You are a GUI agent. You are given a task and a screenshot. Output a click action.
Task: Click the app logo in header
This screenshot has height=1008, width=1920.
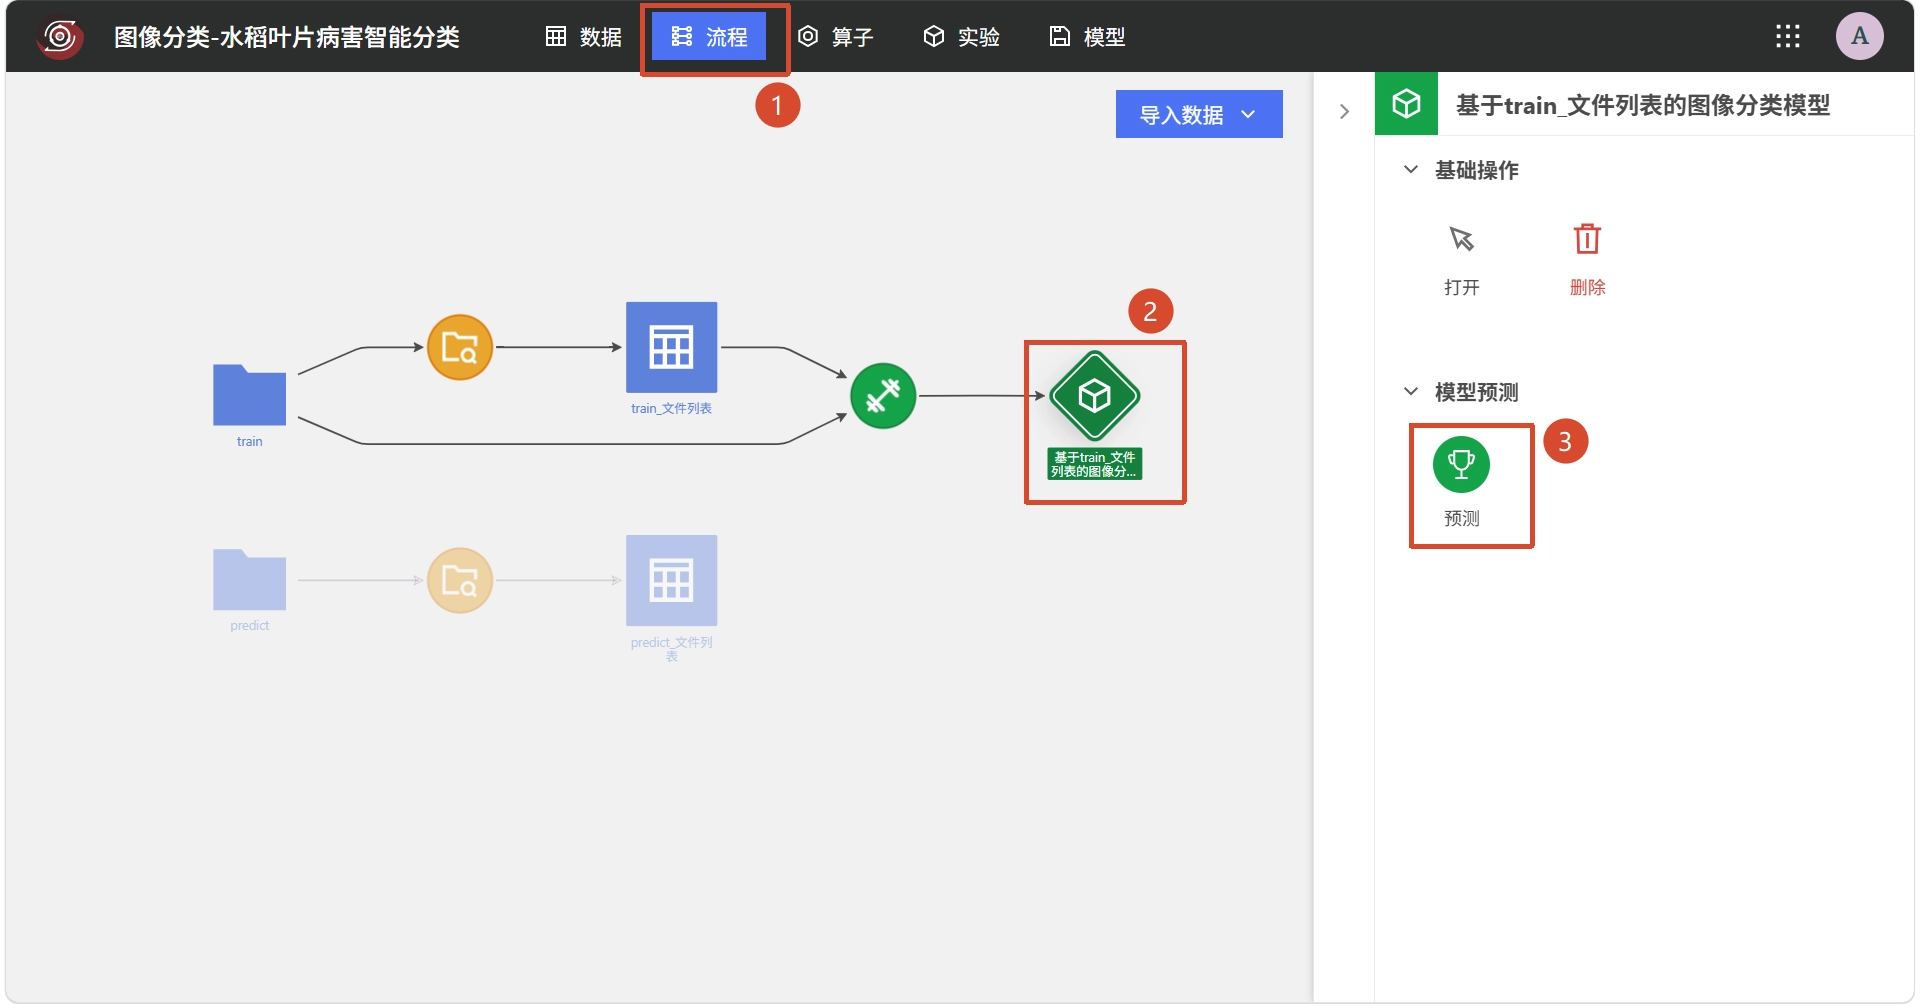60,37
